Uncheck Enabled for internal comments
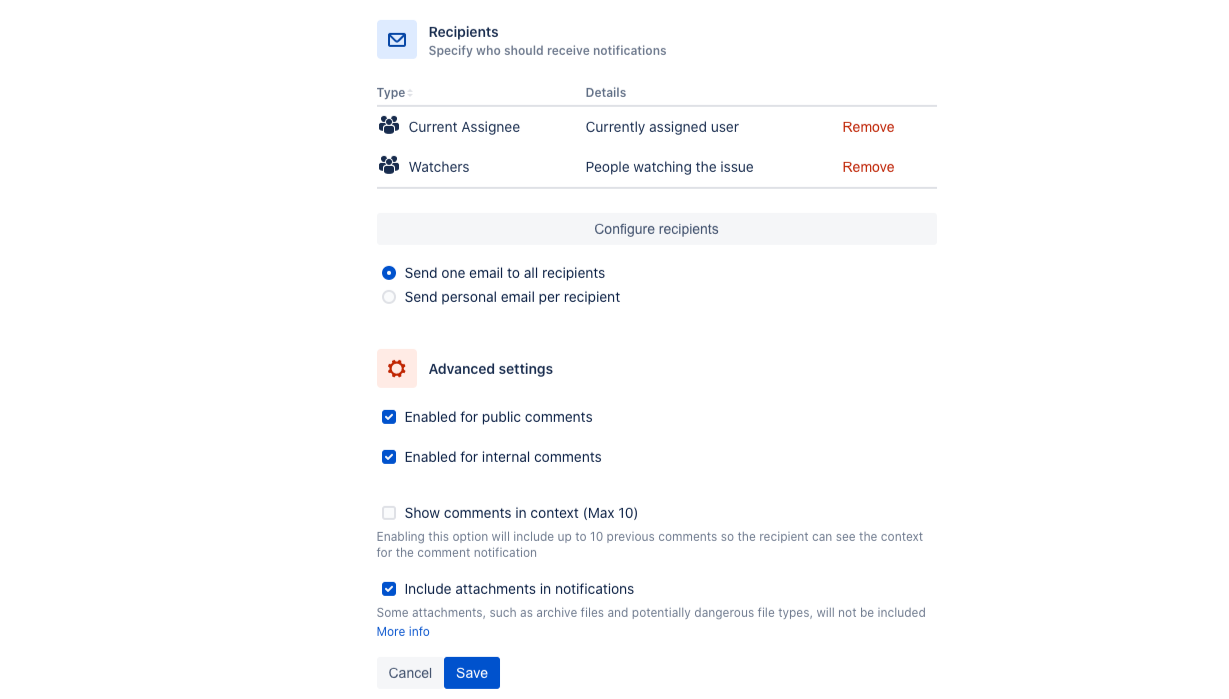Screen dimensions: 1229x699 pos(389,457)
